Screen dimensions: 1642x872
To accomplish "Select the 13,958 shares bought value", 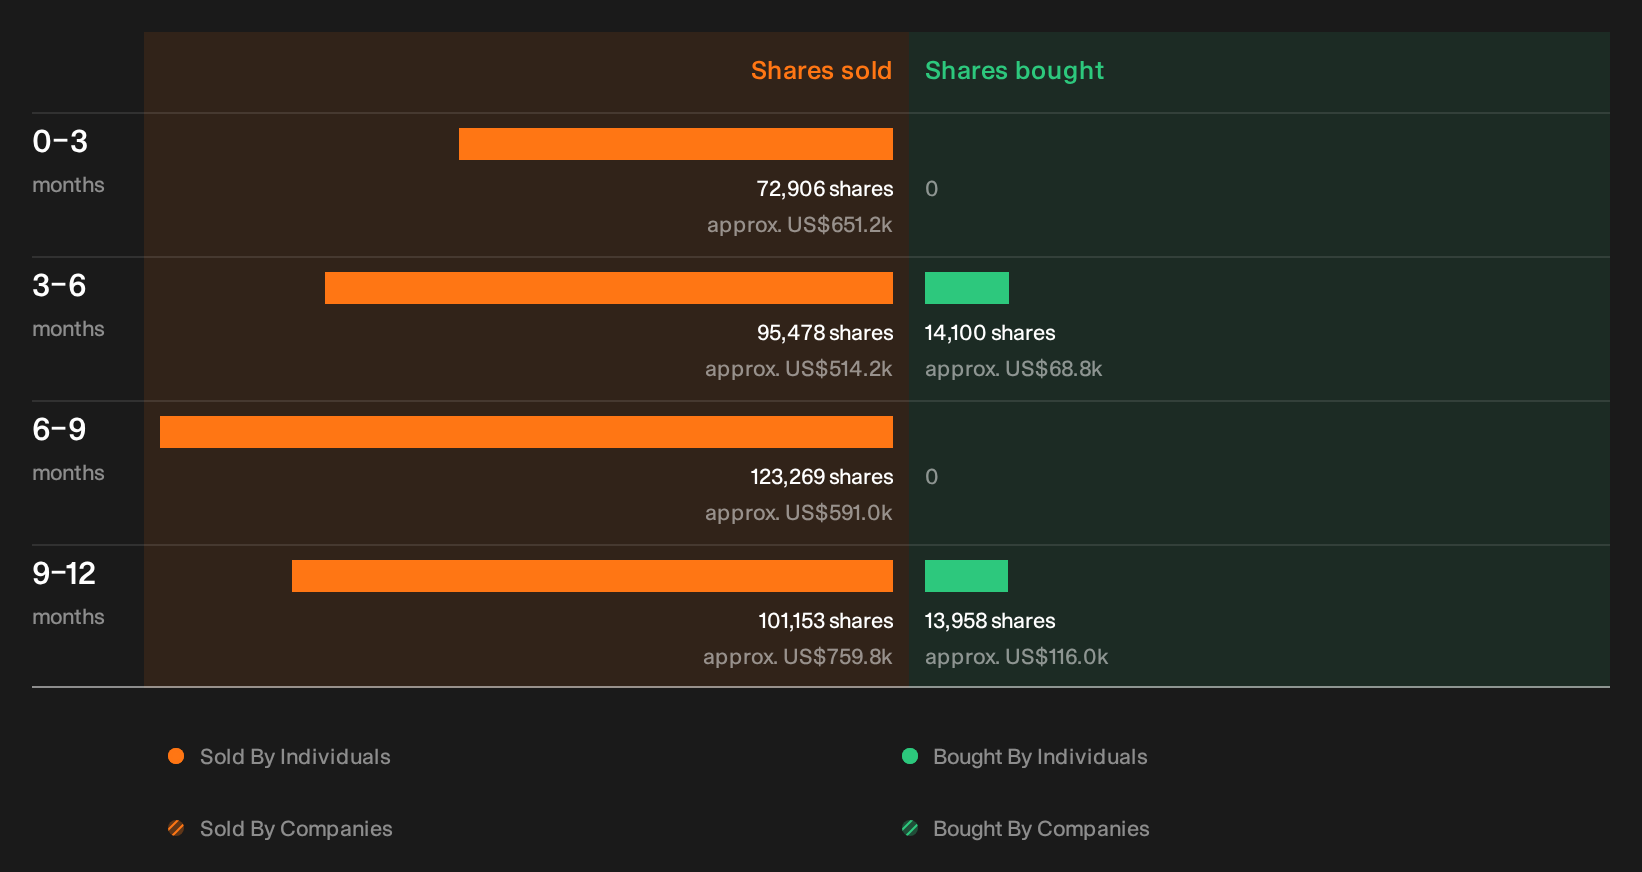I will tap(990, 621).
